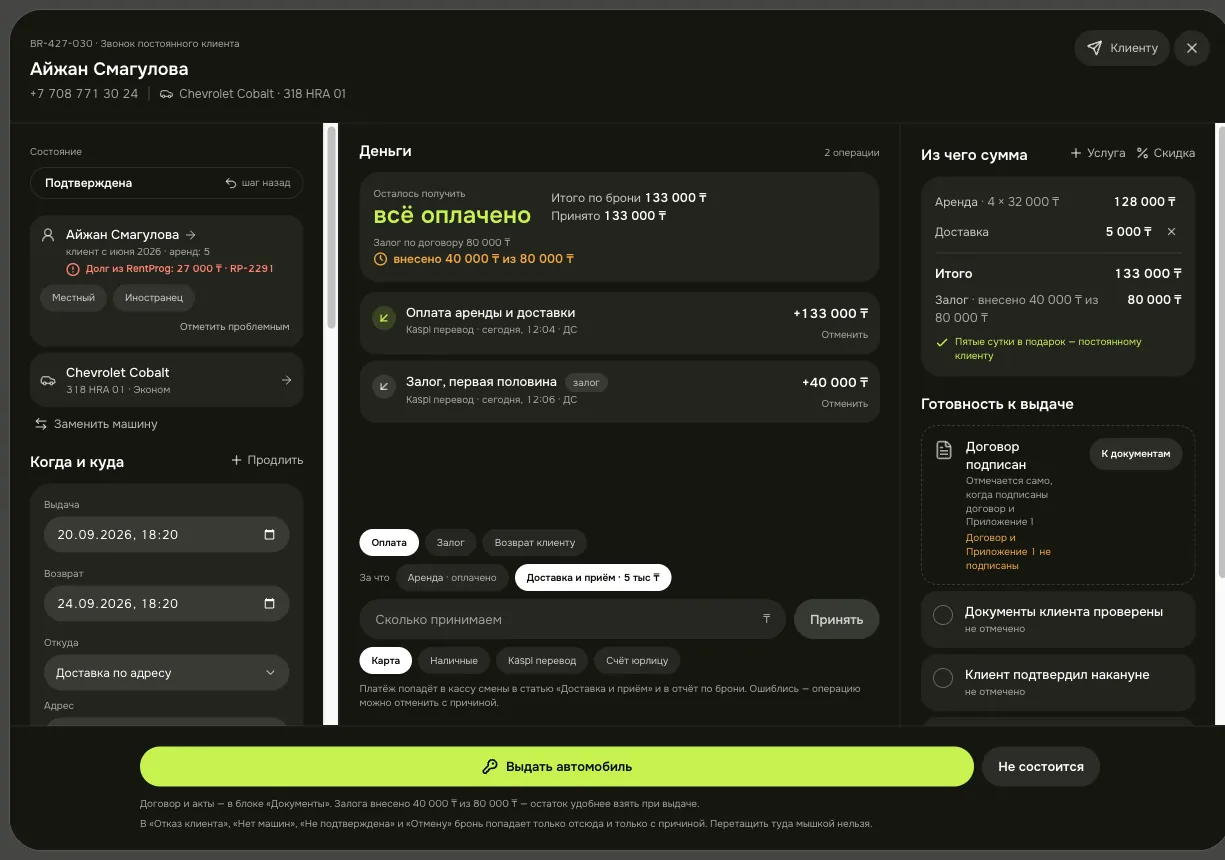Click the clock icon near внесено 40 000 ₸

pos(380,259)
